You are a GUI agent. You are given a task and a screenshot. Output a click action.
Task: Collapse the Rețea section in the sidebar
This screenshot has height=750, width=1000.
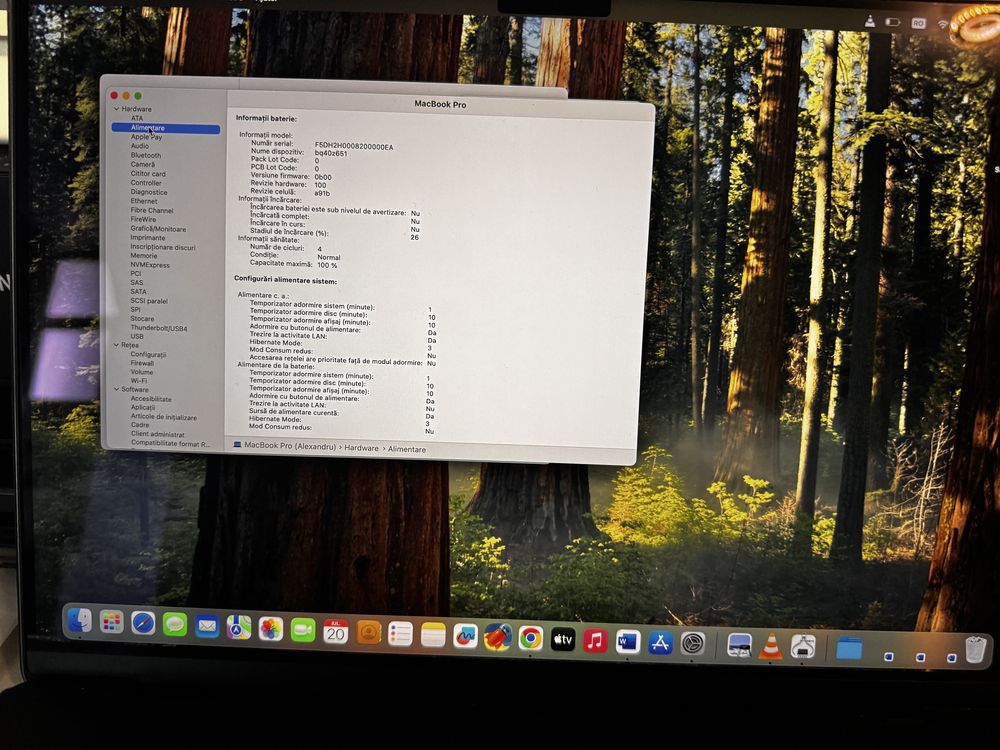click(116, 345)
